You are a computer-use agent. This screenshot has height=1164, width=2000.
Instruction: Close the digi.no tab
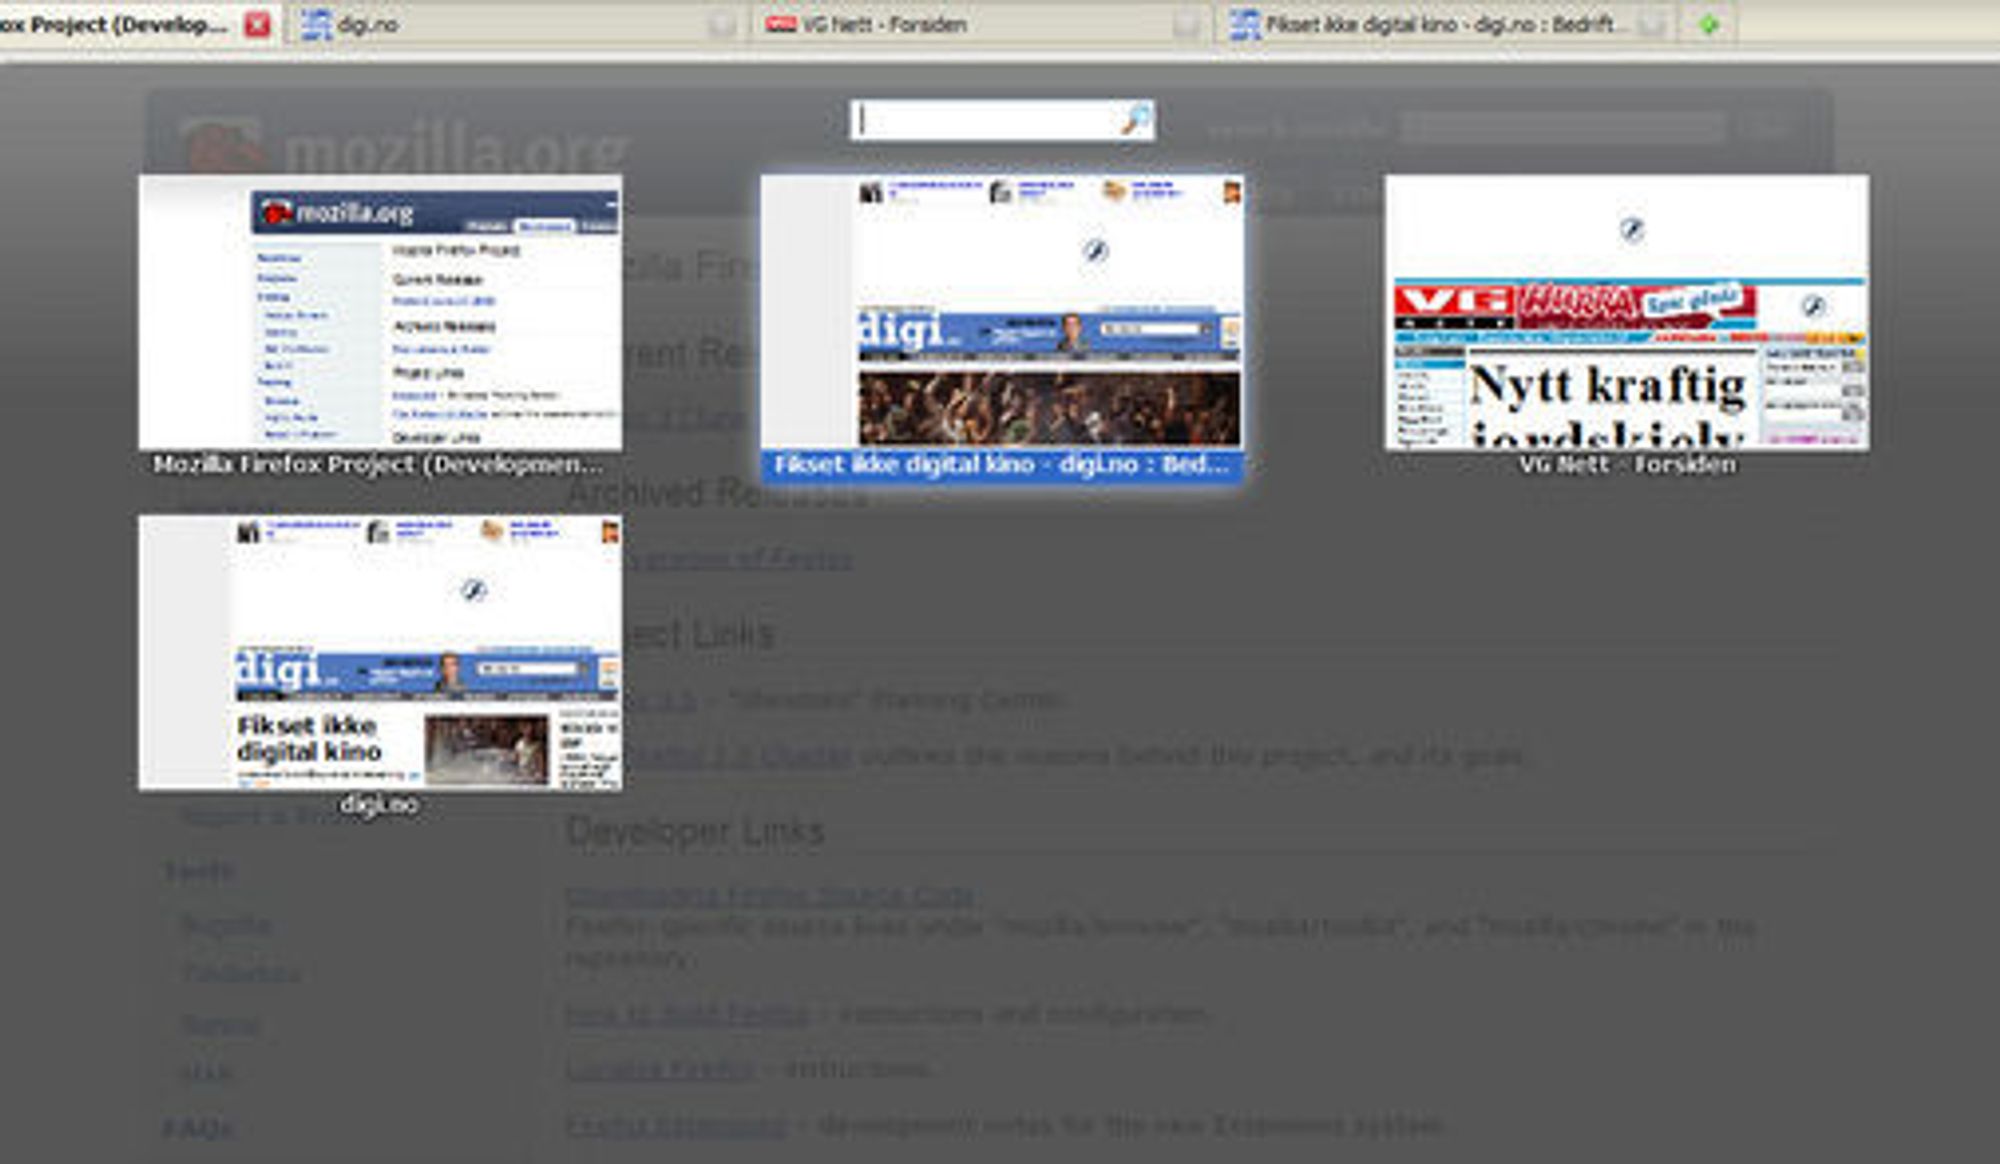pyautogui.click(x=721, y=24)
